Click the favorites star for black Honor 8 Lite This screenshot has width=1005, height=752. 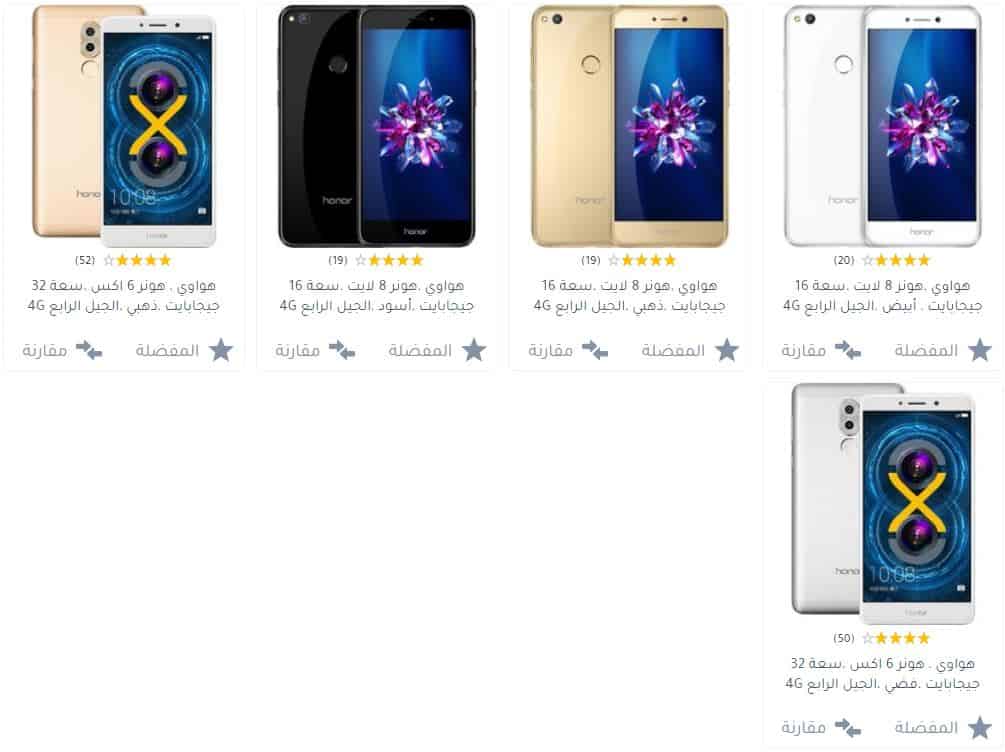(x=474, y=350)
